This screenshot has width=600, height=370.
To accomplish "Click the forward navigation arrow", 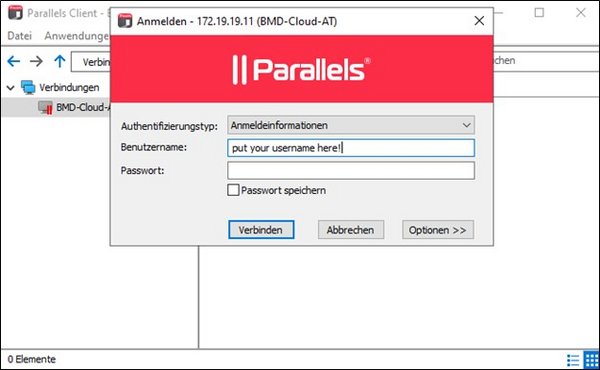I will (x=36, y=61).
